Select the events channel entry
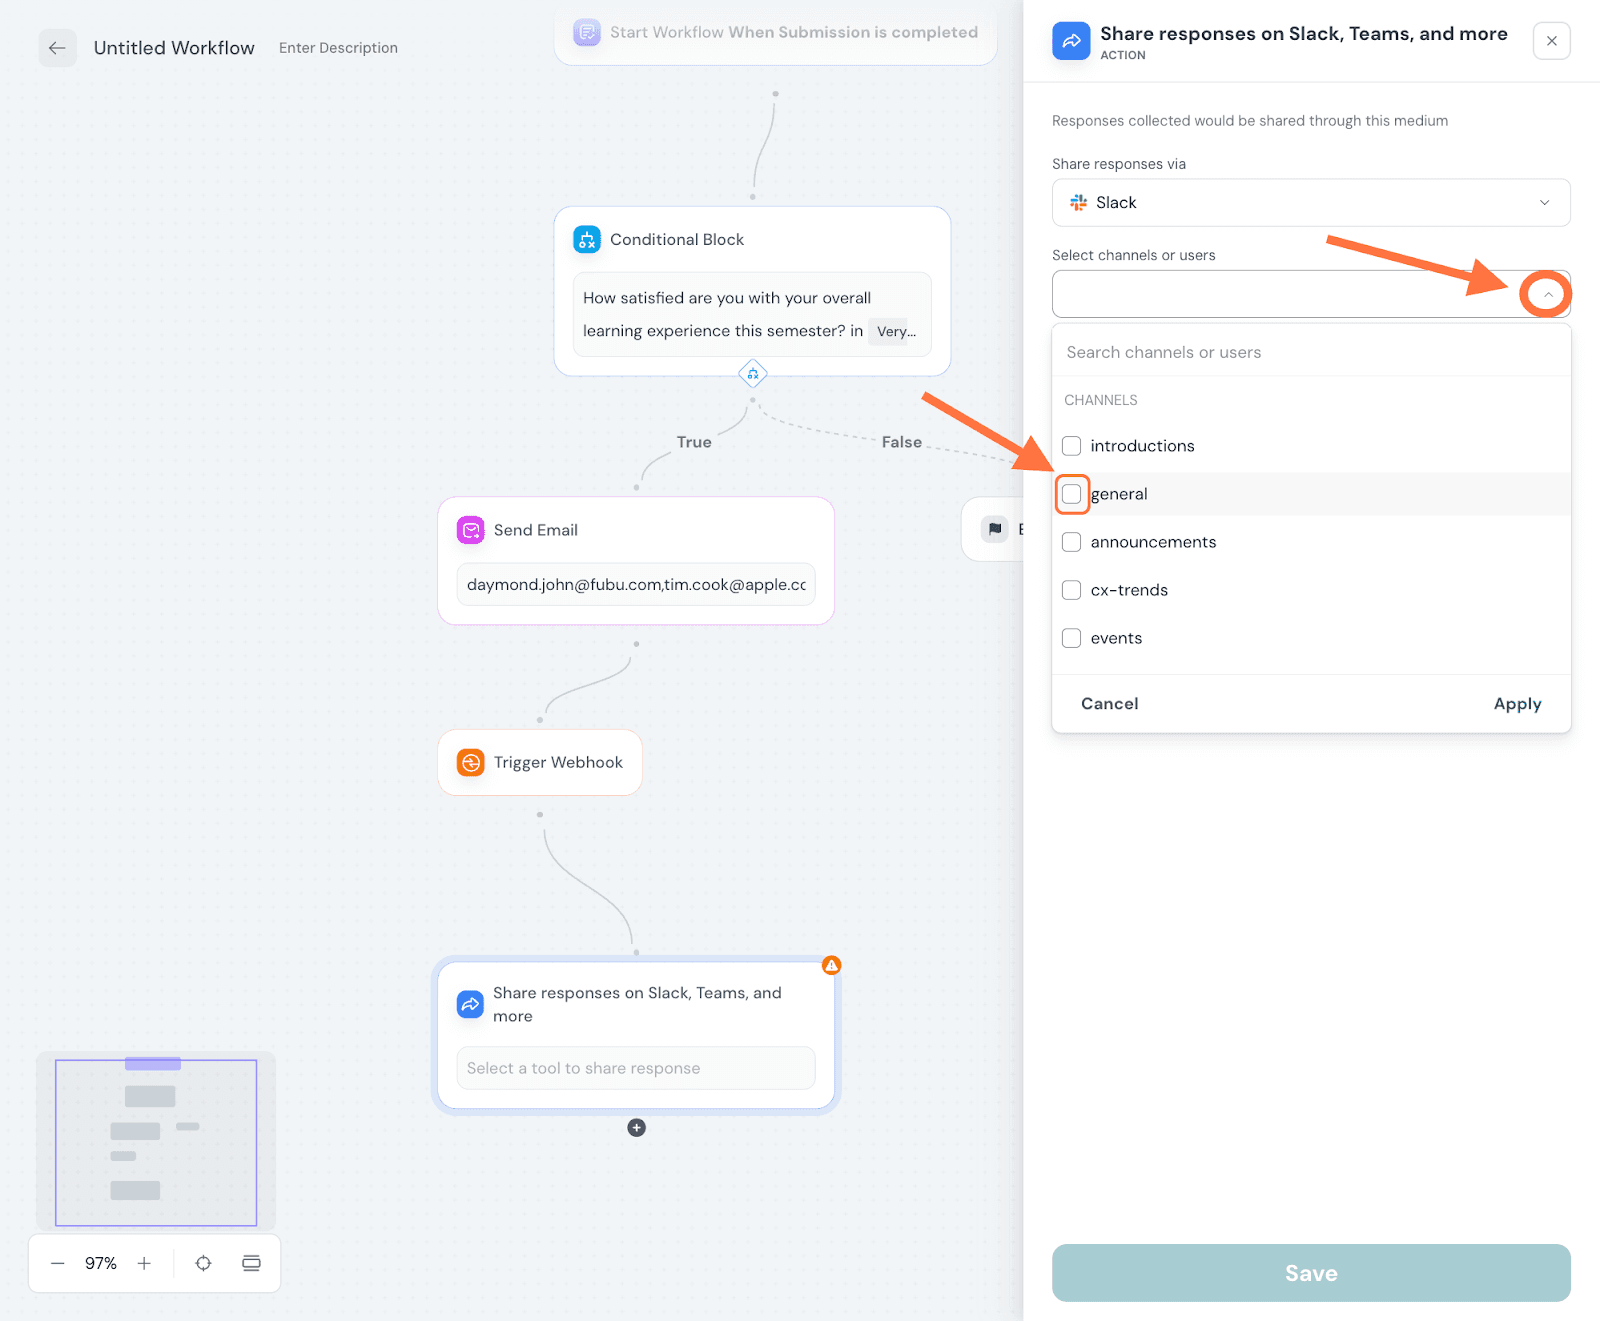This screenshot has height=1321, width=1600. pyautogui.click(x=1116, y=638)
